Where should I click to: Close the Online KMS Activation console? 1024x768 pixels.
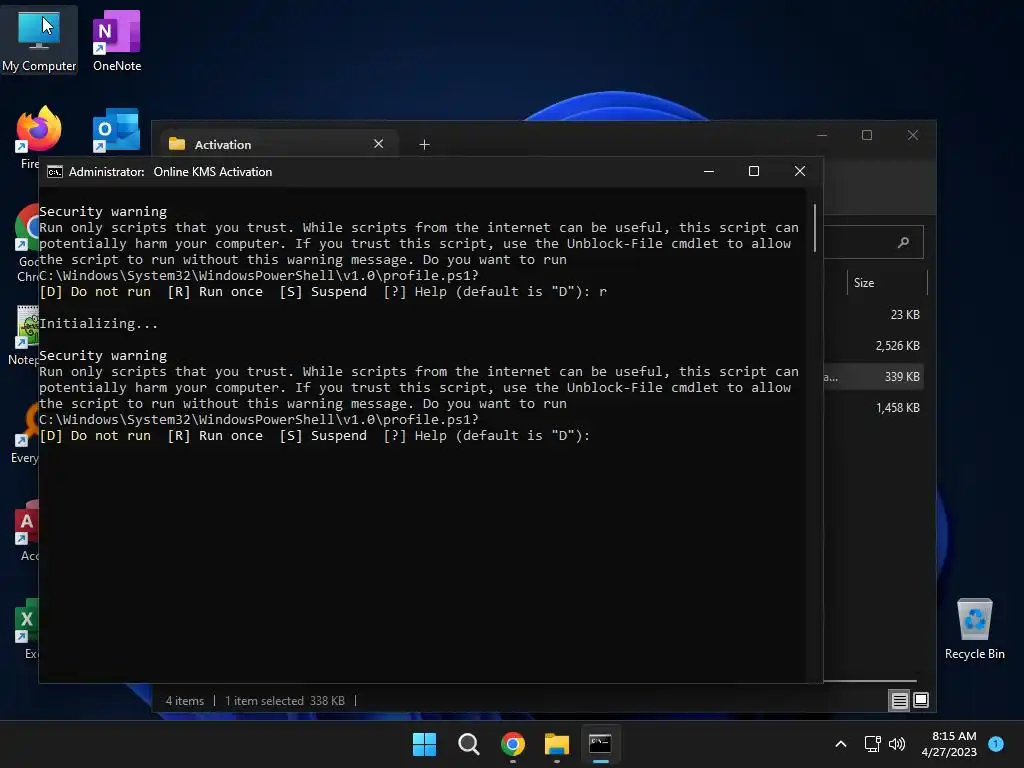(799, 171)
